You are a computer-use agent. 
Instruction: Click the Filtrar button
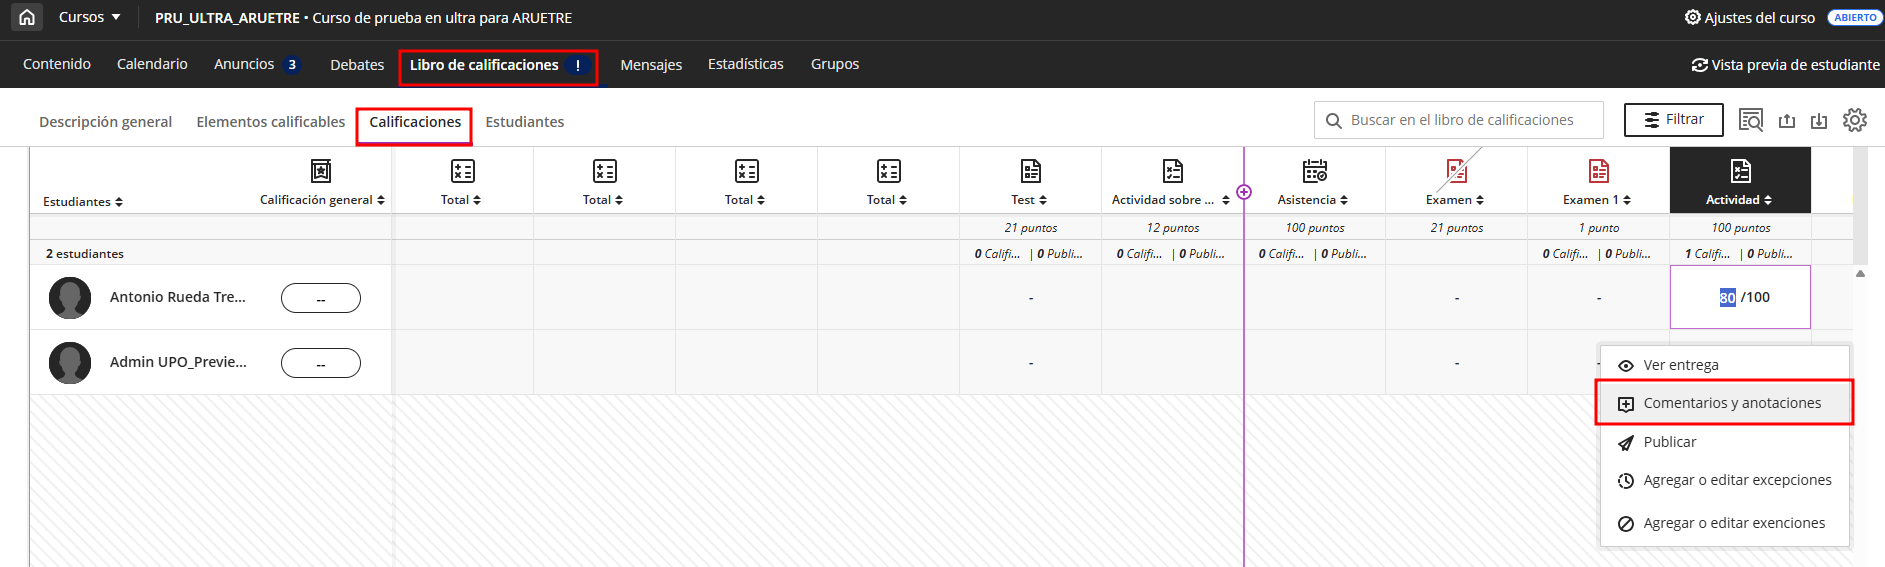coord(1673,120)
